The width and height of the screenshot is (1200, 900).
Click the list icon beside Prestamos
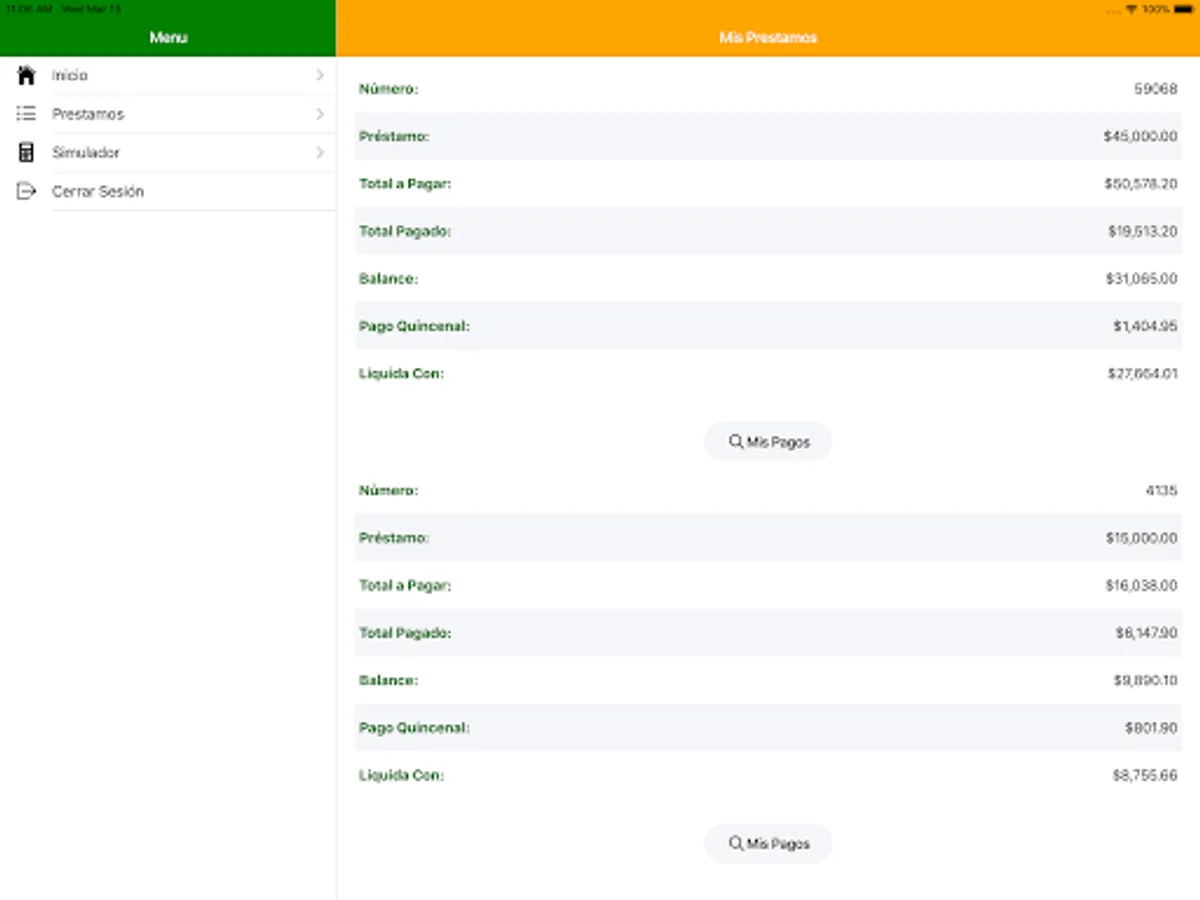[x=27, y=114]
